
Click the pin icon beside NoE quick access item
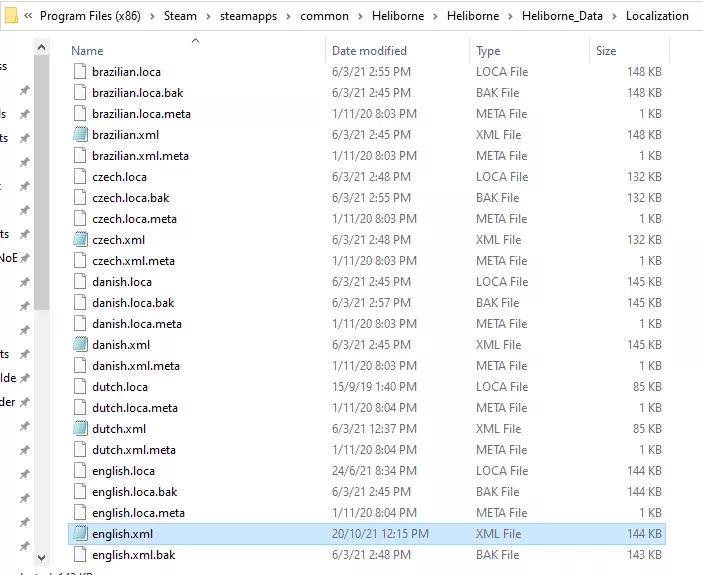coord(25,258)
